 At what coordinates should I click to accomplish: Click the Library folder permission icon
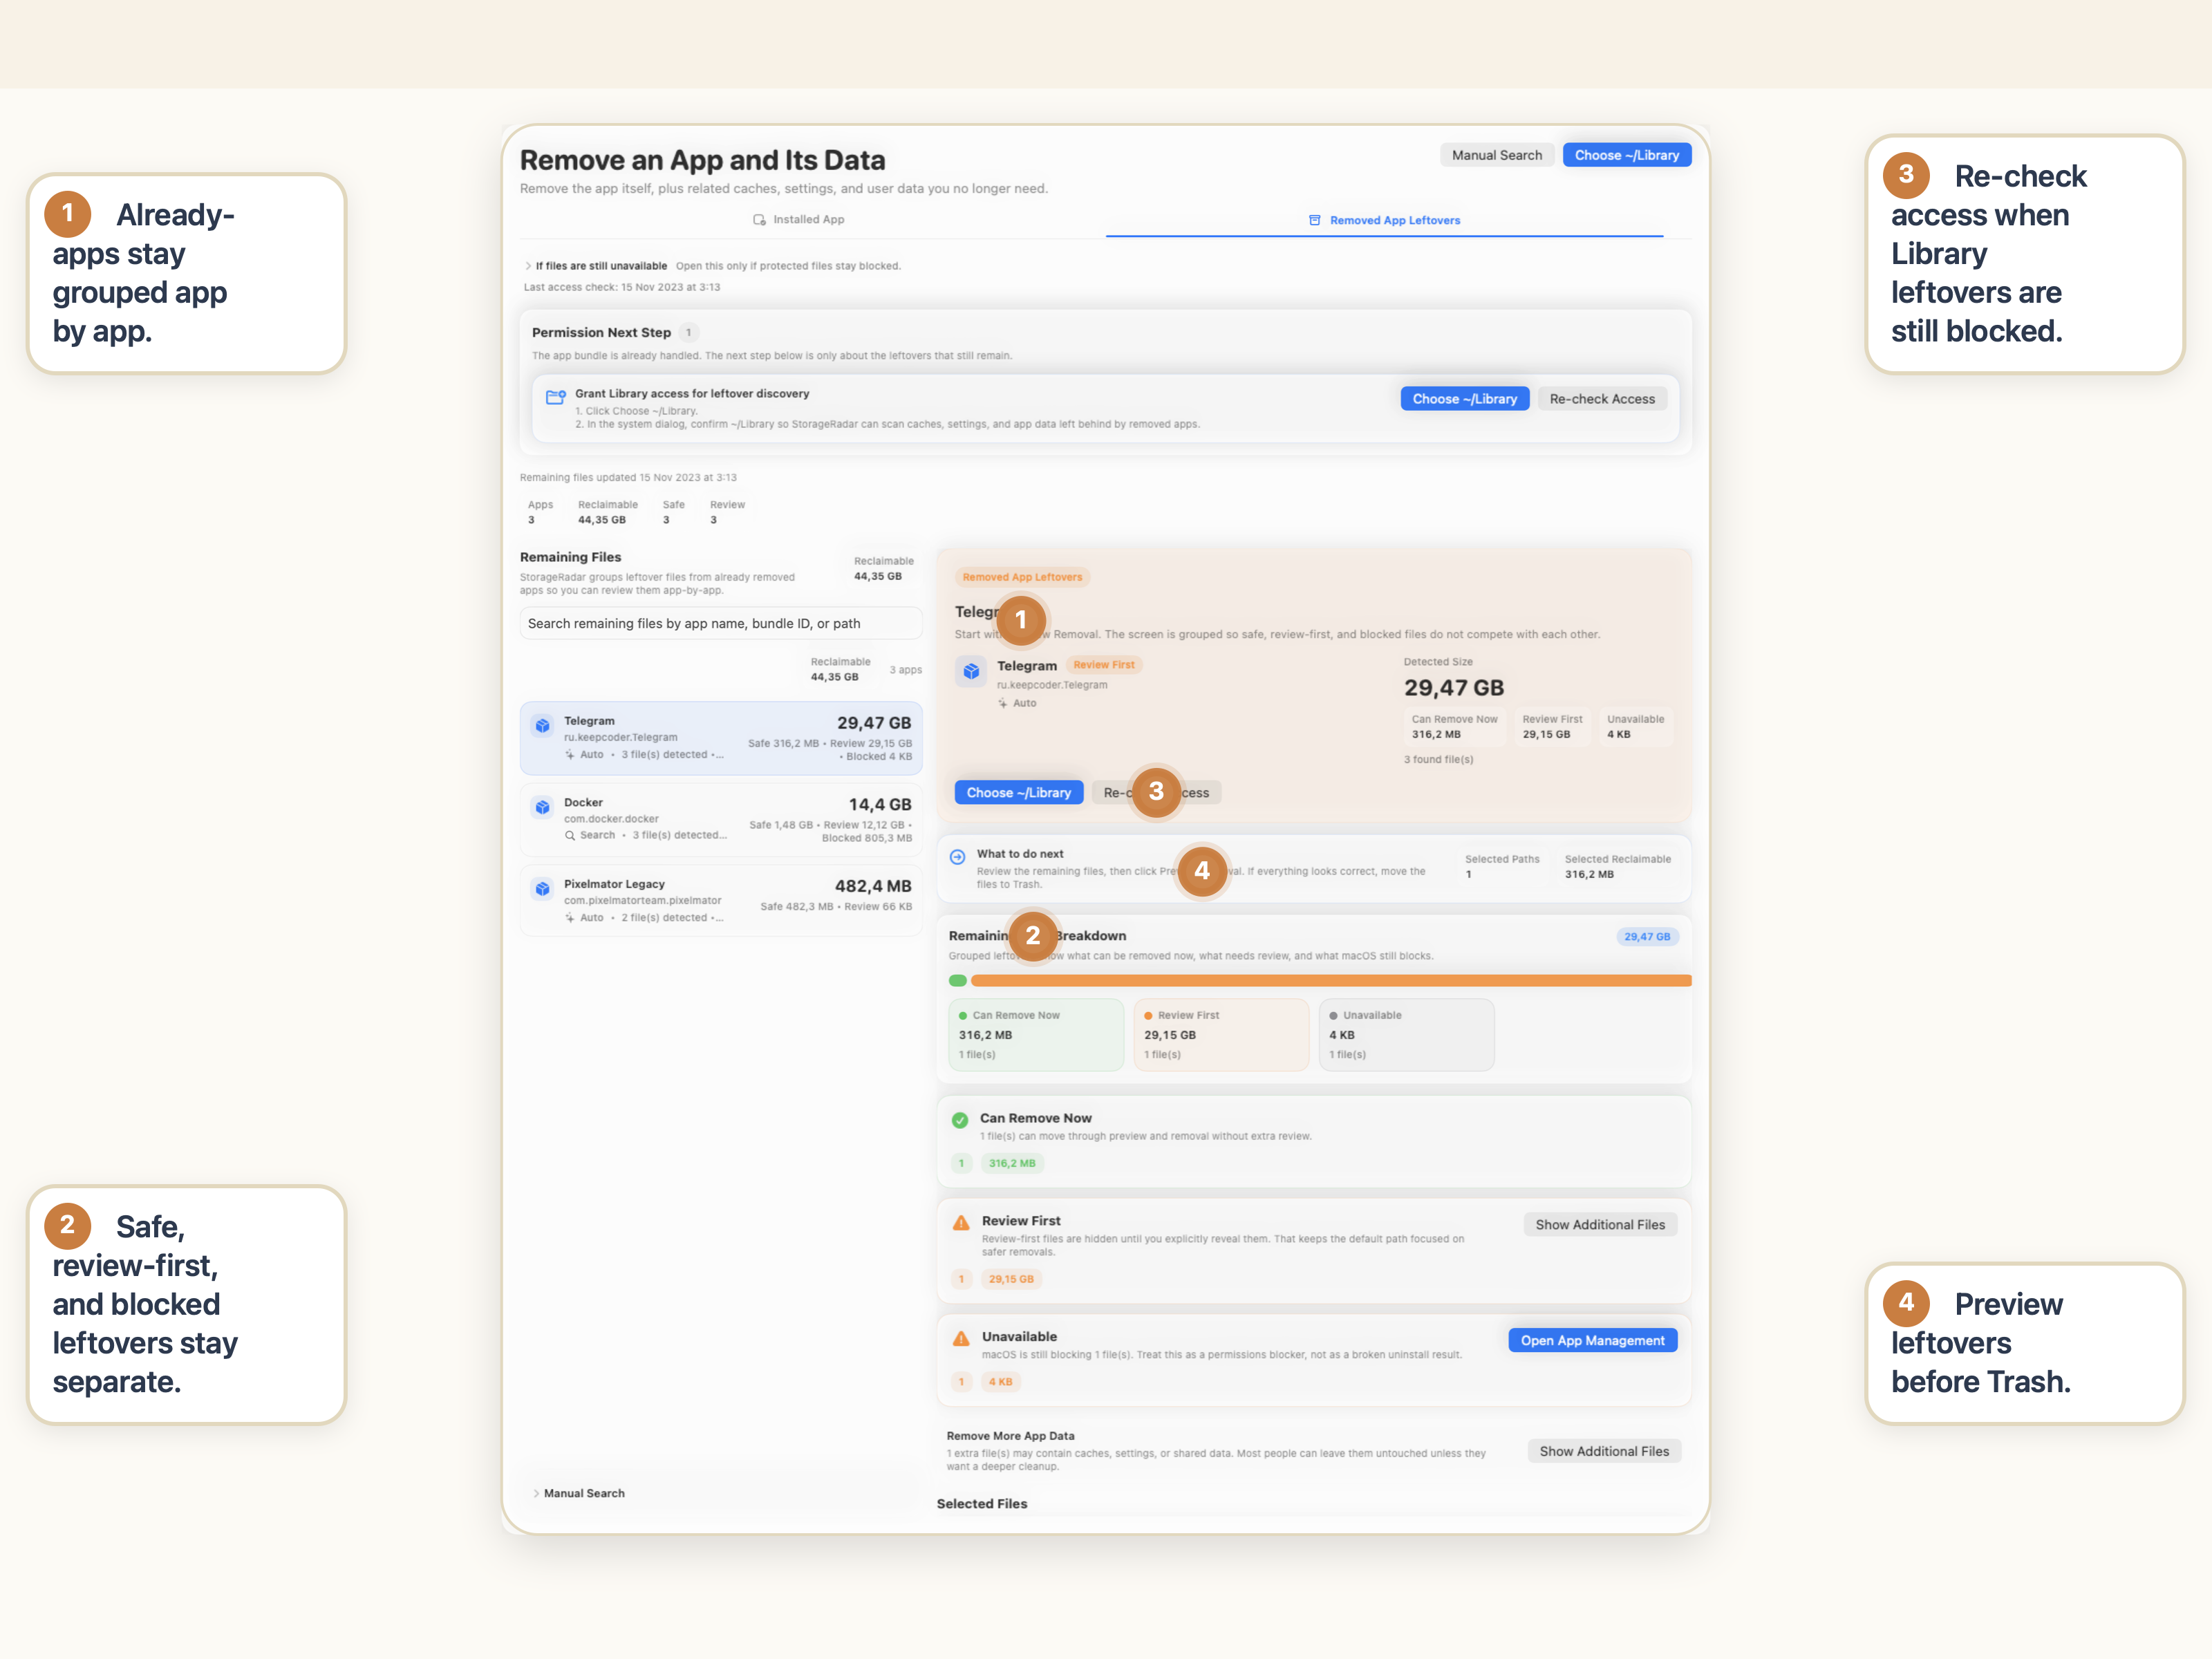tap(557, 397)
